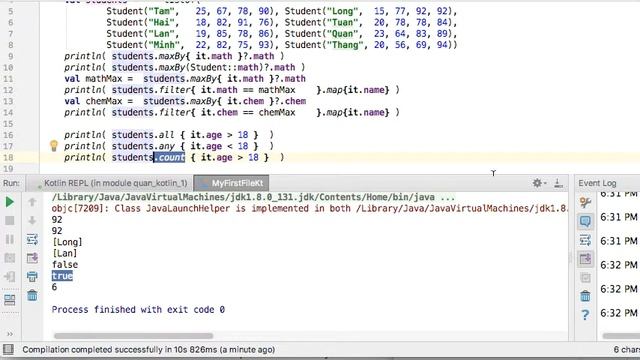Click the Compilation completed successfully status message
This screenshot has height=360, width=640.
click(x=149, y=350)
